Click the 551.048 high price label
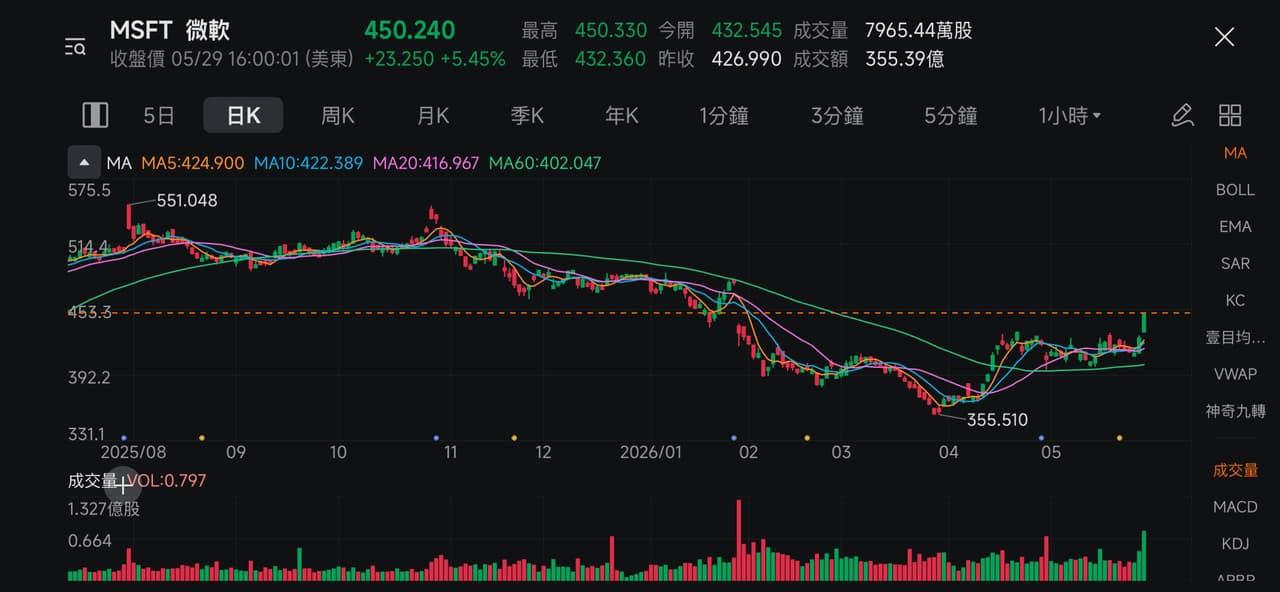The width and height of the screenshot is (1280, 592). (x=187, y=200)
